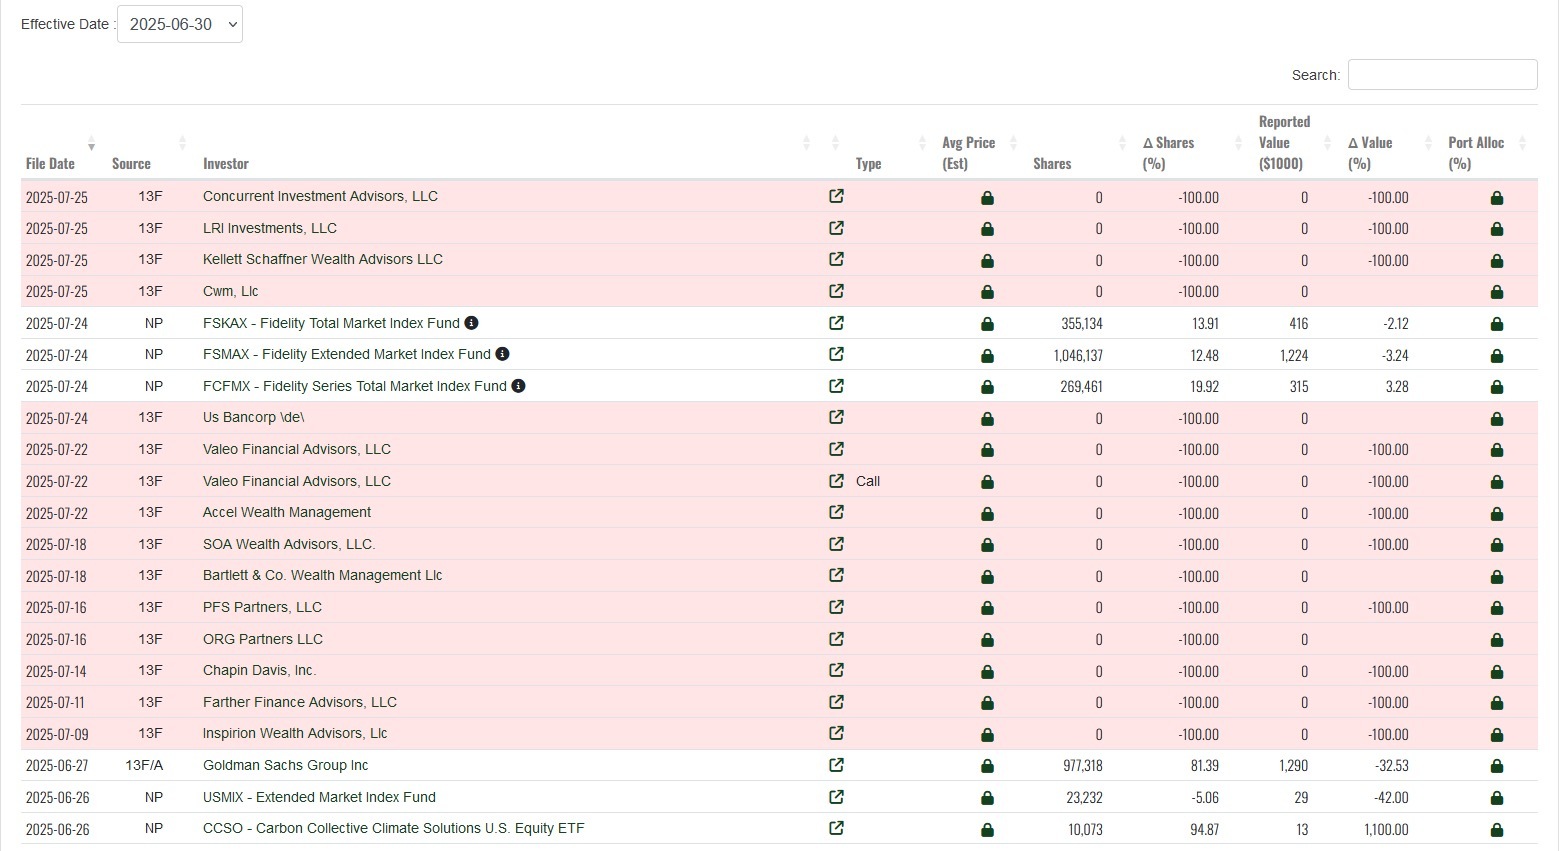Open external link for Goldman Sachs Group Inc
The height and width of the screenshot is (851, 1559).
(x=836, y=765)
